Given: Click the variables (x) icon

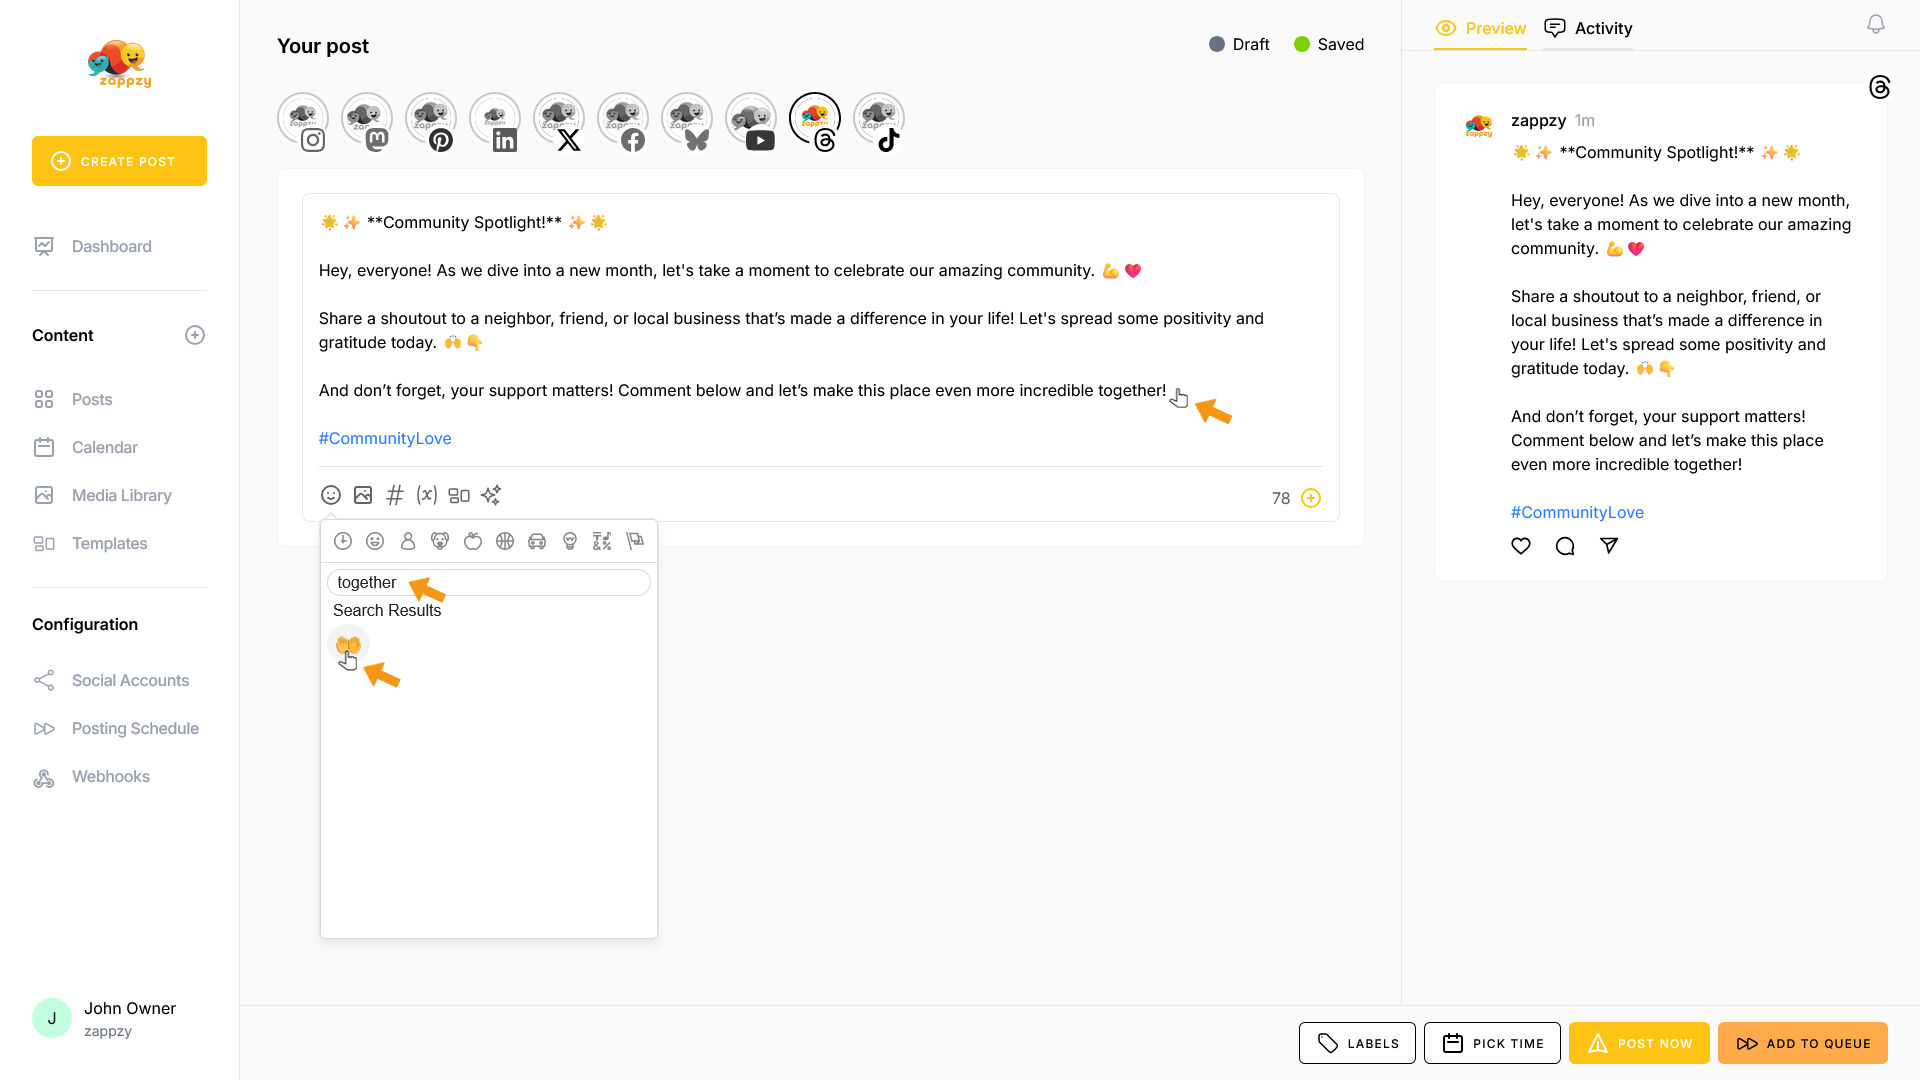Looking at the screenshot, I should [427, 495].
